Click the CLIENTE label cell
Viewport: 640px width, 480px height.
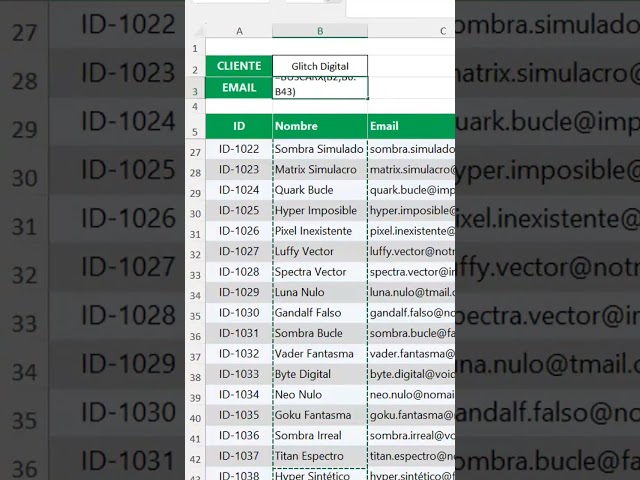point(239,66)
